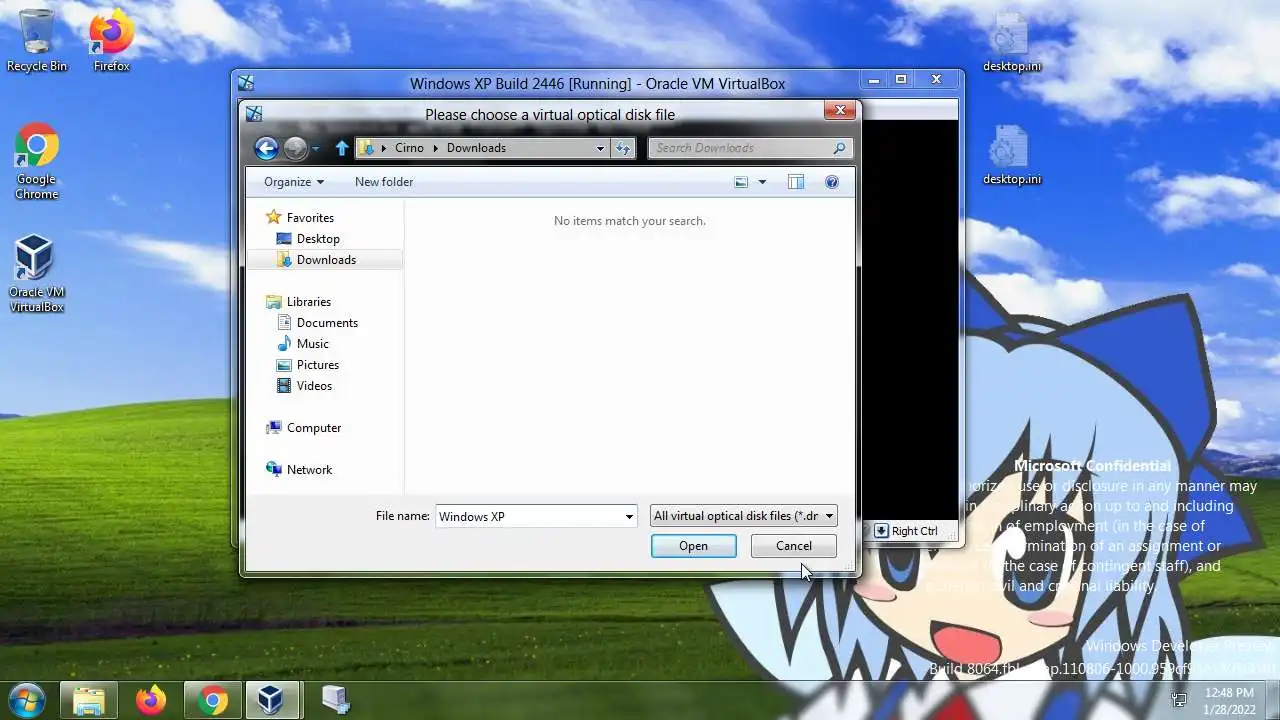
Task: Open recent pages dropdown arrow
Action: [316, 149]
